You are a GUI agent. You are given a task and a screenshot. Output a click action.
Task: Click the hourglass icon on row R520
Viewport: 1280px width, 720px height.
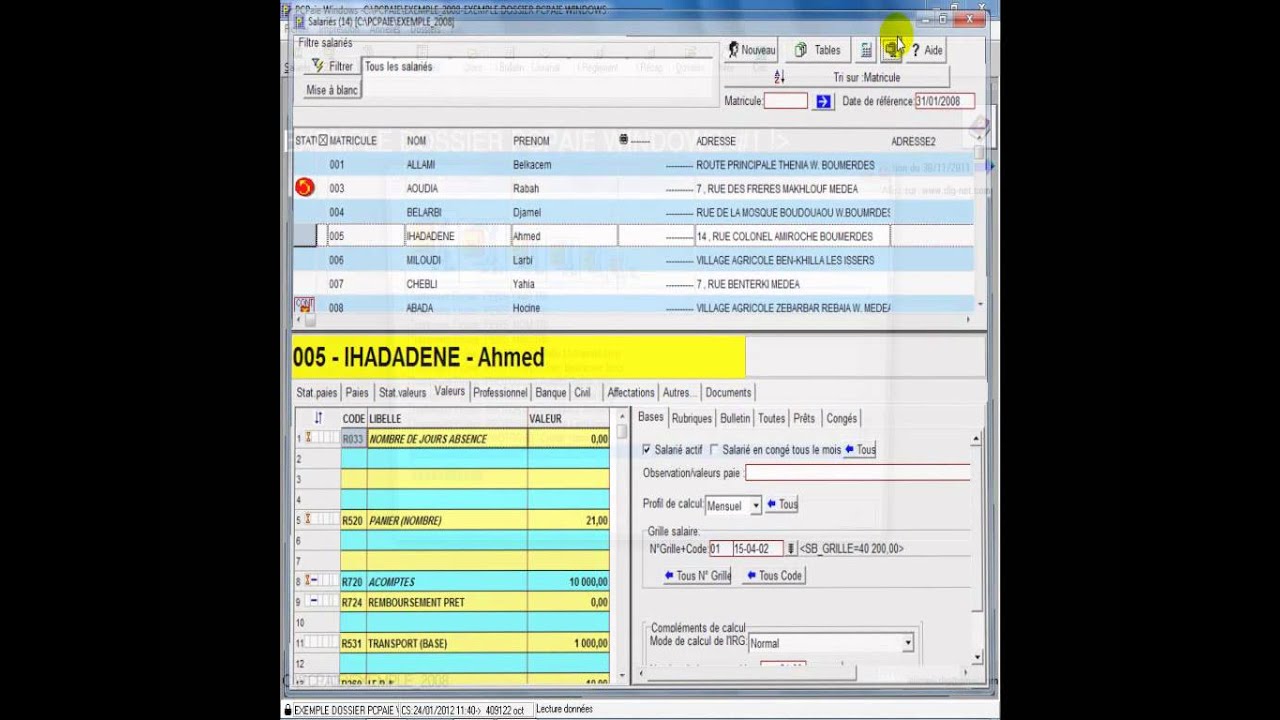tap(308, 520)
